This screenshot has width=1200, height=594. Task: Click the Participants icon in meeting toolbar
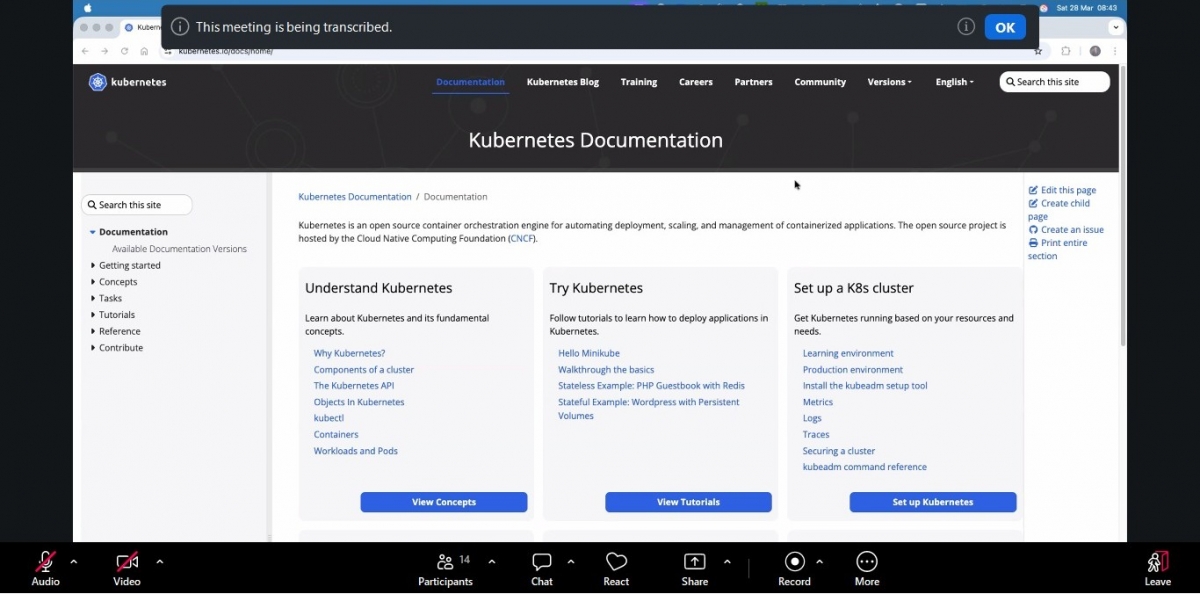(x=445, y=562)
